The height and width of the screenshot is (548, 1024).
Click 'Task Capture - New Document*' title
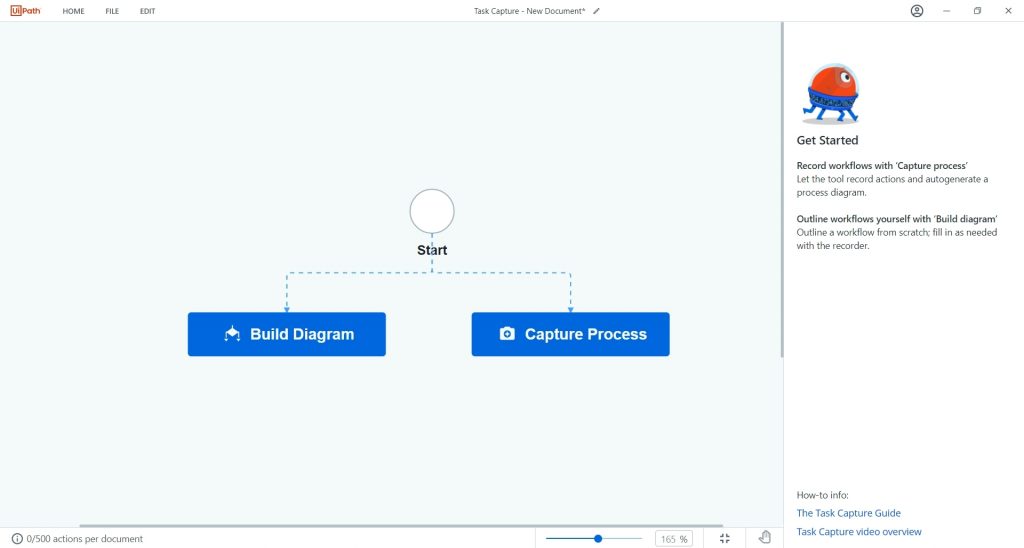pyautogui.click(x=530, y=11)
